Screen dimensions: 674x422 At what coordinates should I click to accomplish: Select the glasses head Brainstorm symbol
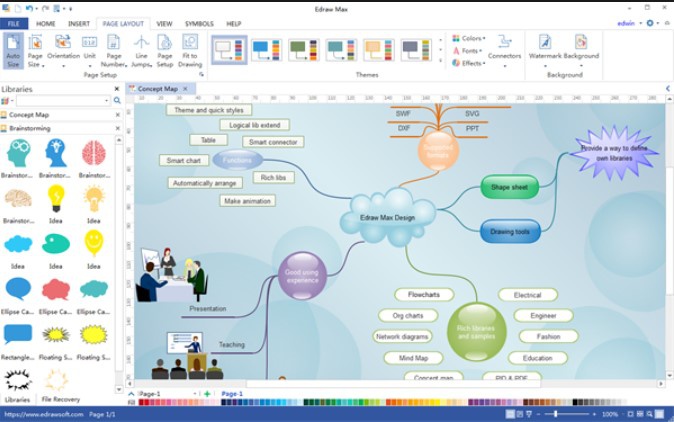pyautogui.click(x=18, y=153)
